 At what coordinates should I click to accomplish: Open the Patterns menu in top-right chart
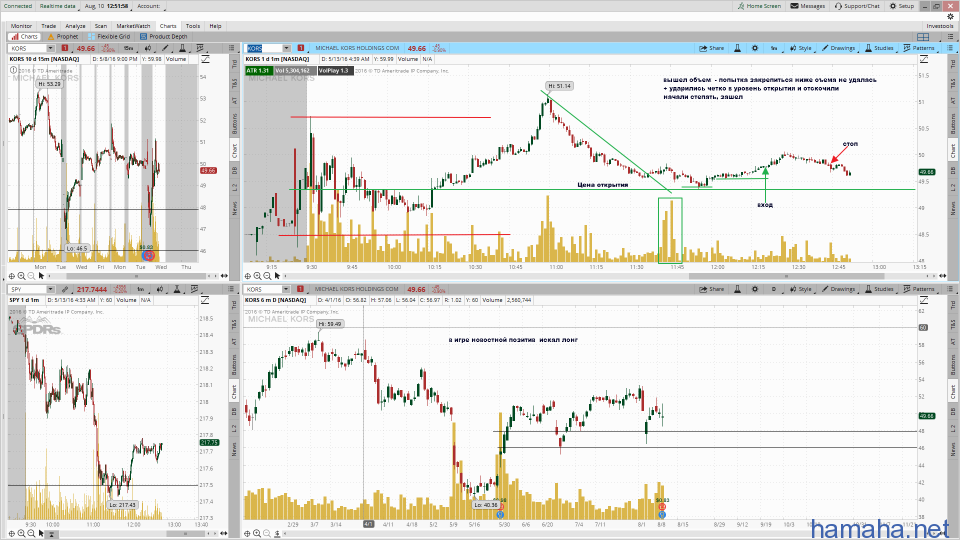pyautogui.click(x=919, y=48)
